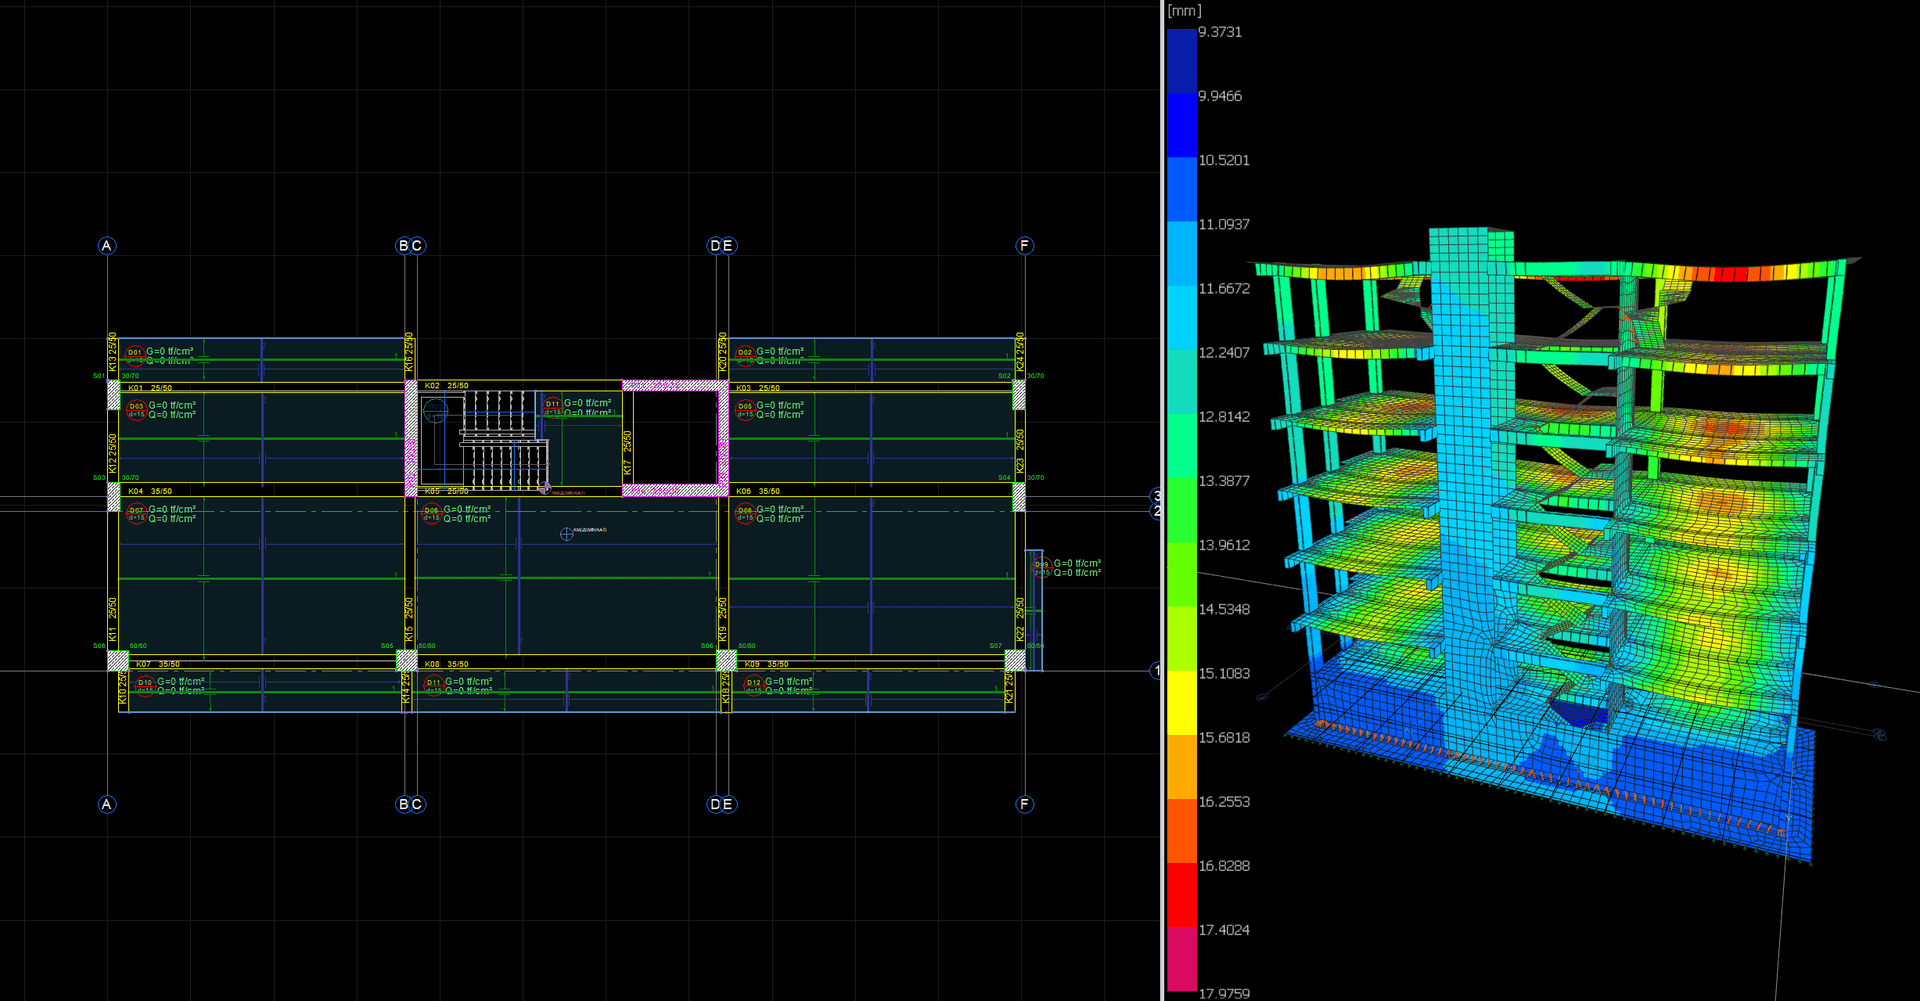The height and width of the screenshot is (1001, 1920).
Task: Click vertical beam label K19 25/50
Action: (723, 620)
